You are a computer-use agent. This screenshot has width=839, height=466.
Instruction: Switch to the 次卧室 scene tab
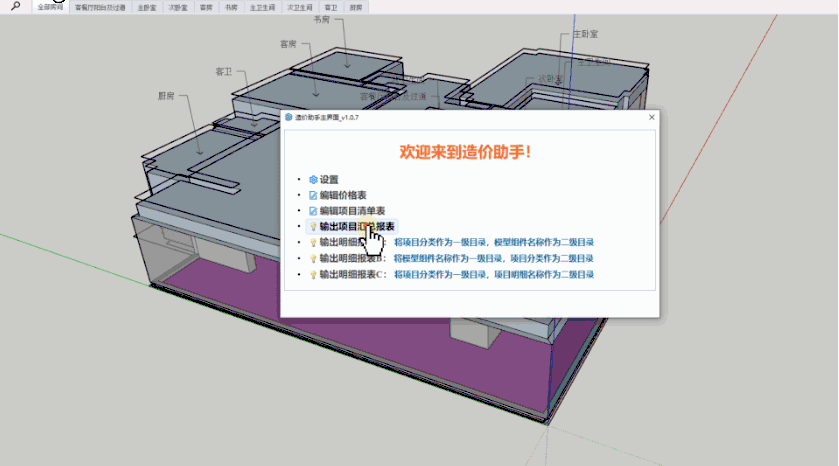click(177, 7)
